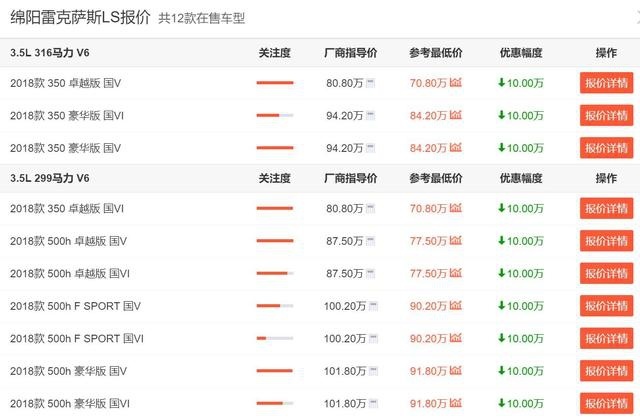640x419 pixels.
Task: Click 报价详情 for 500h 豪华版 国V
Action: click(x=606, y=371)
